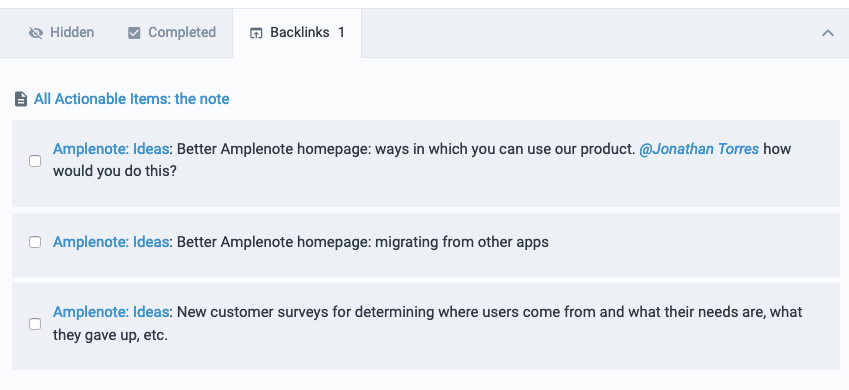Click text 'Better Amplenote homepage: migrating from other apps'
Viewport: 849px width, 390px height.
(x=363, y=242)
